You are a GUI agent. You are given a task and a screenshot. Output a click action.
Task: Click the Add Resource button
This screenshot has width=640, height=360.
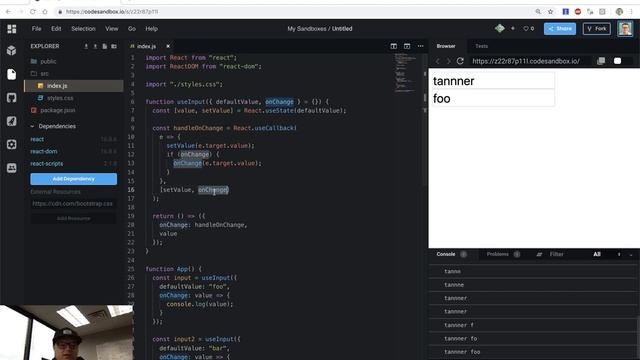[73, 218]
